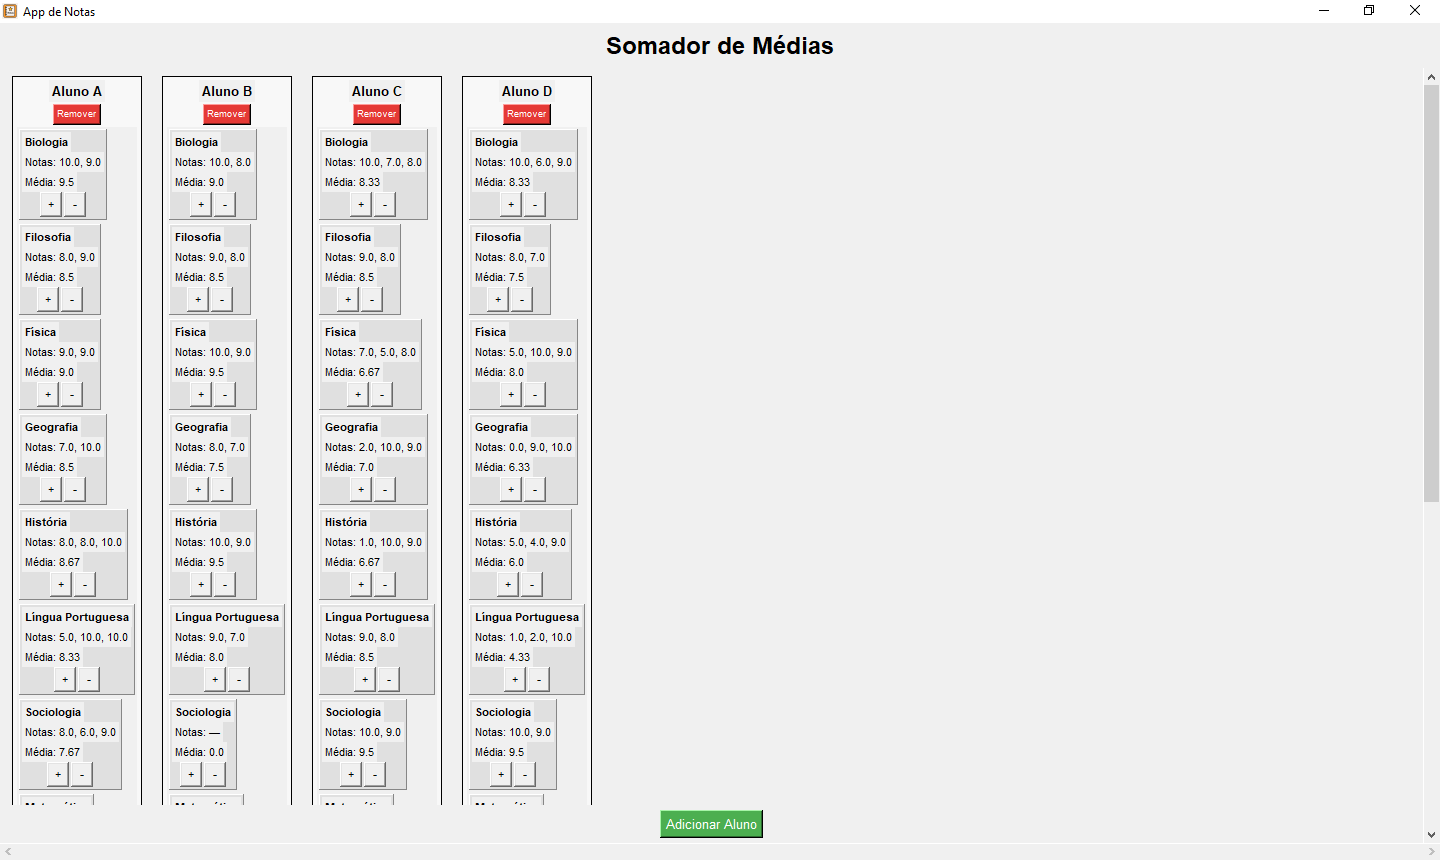The width and height of the screenshot is (1440, 860).
Task: Delete Aluno C using Remover
Action: tap(377, 114)
